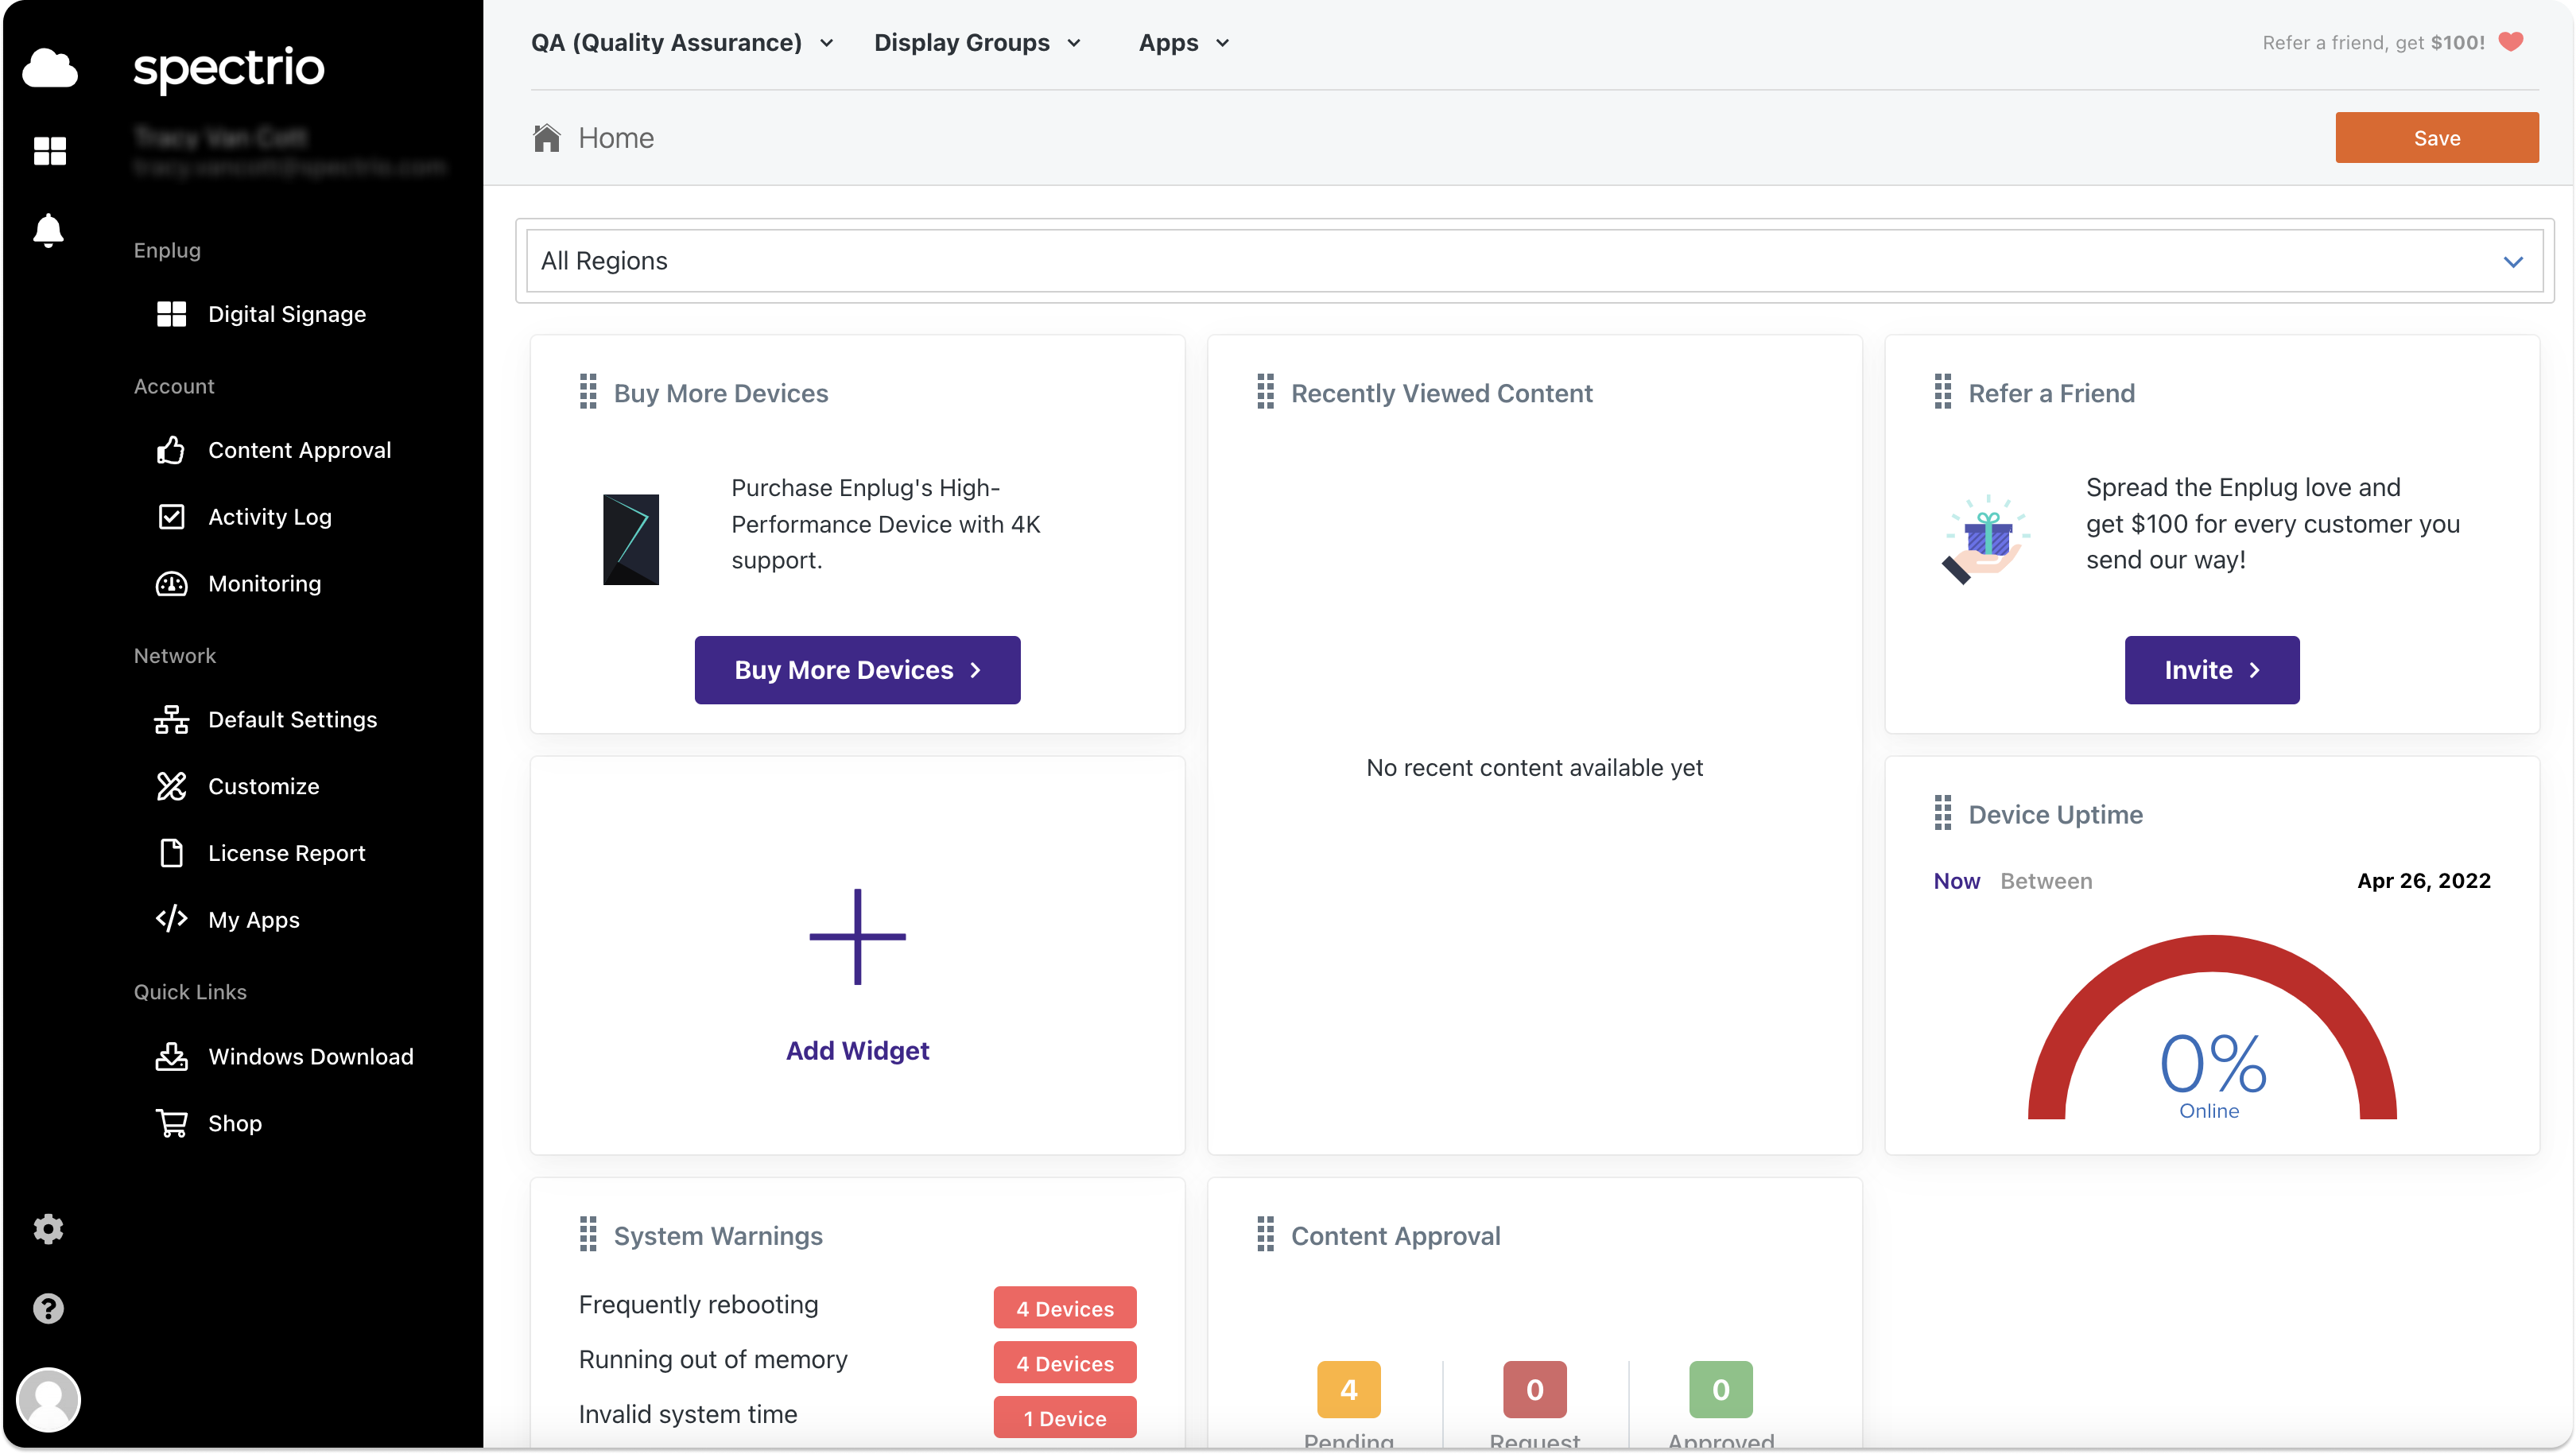Expand the Display Groups dropdown

(x=978, y=43)
